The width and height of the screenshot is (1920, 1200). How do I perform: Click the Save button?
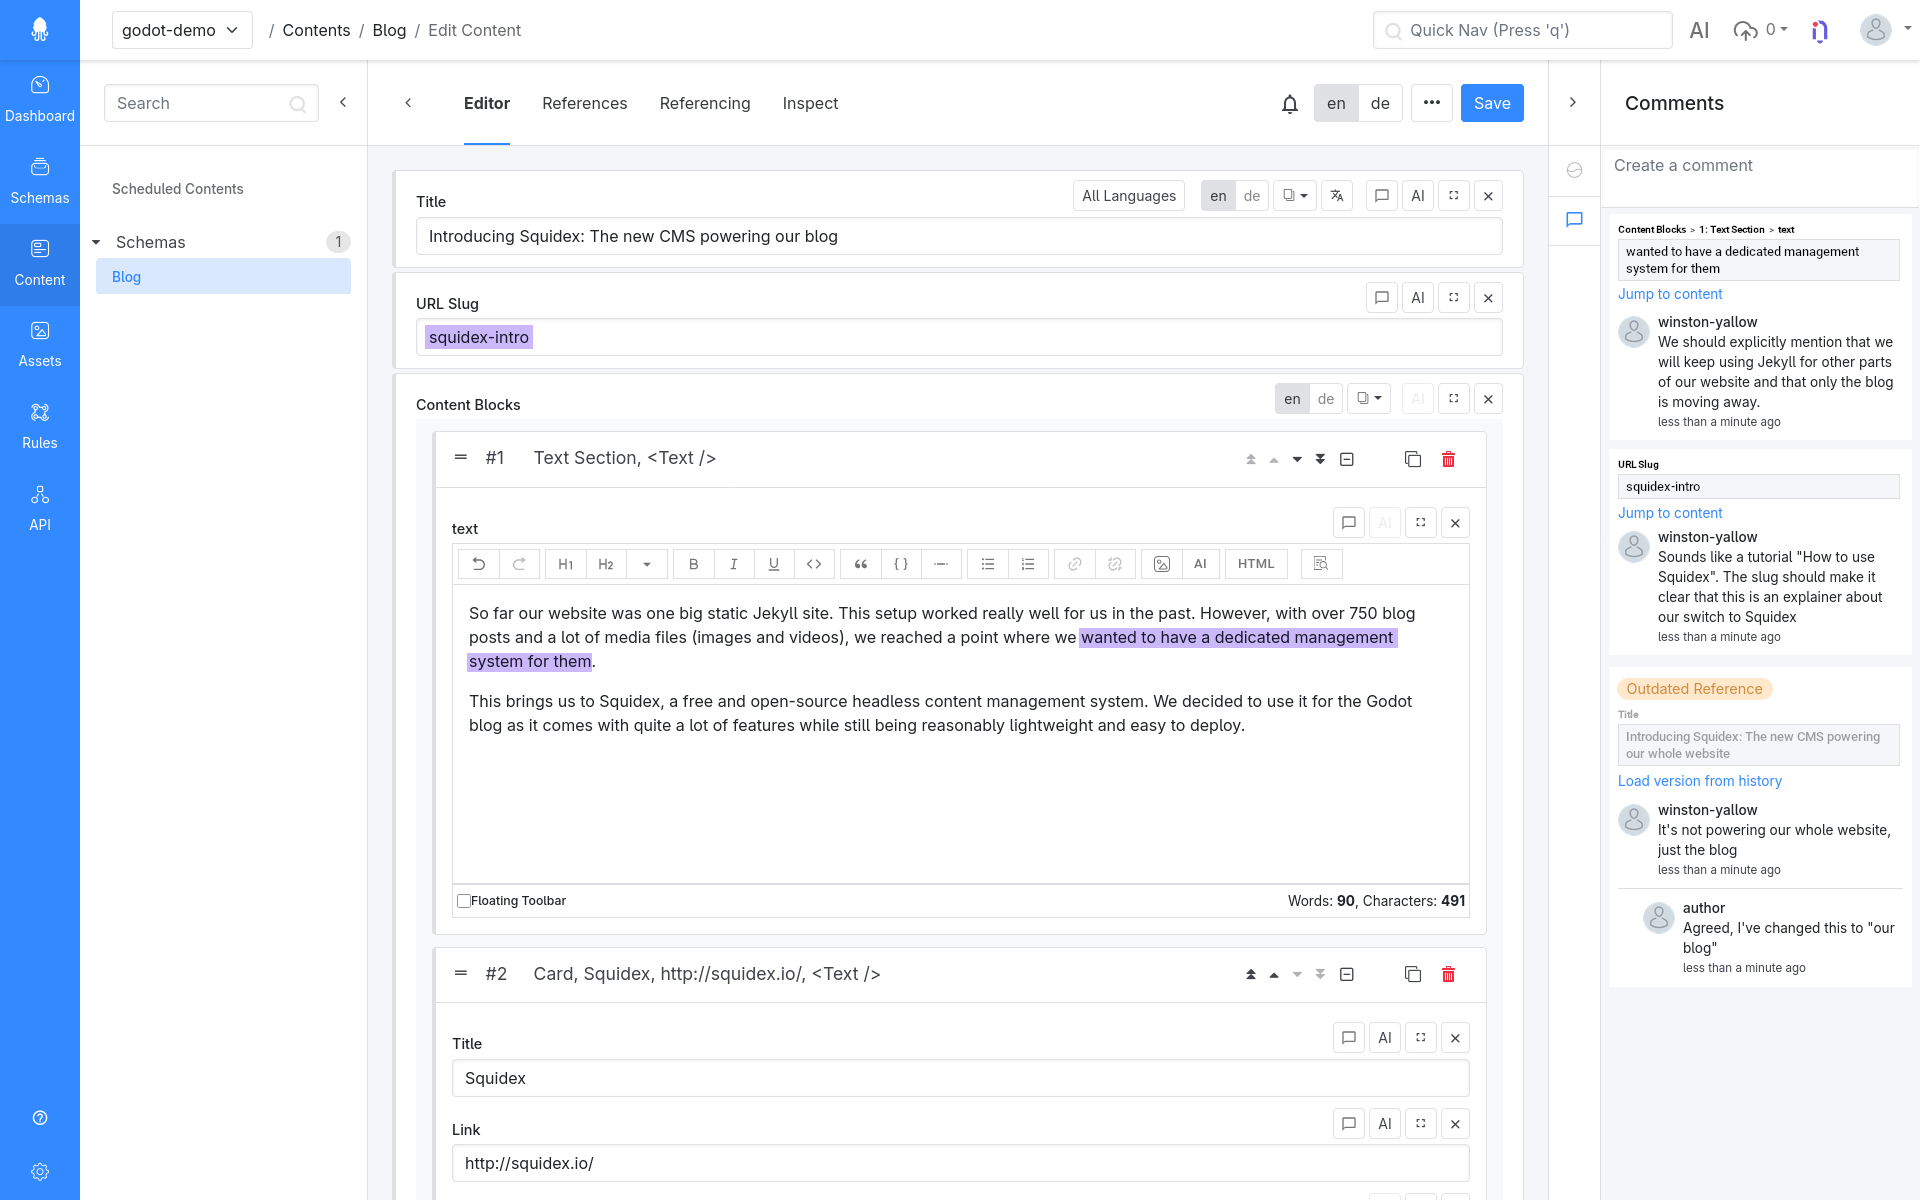coord(1491,104)
